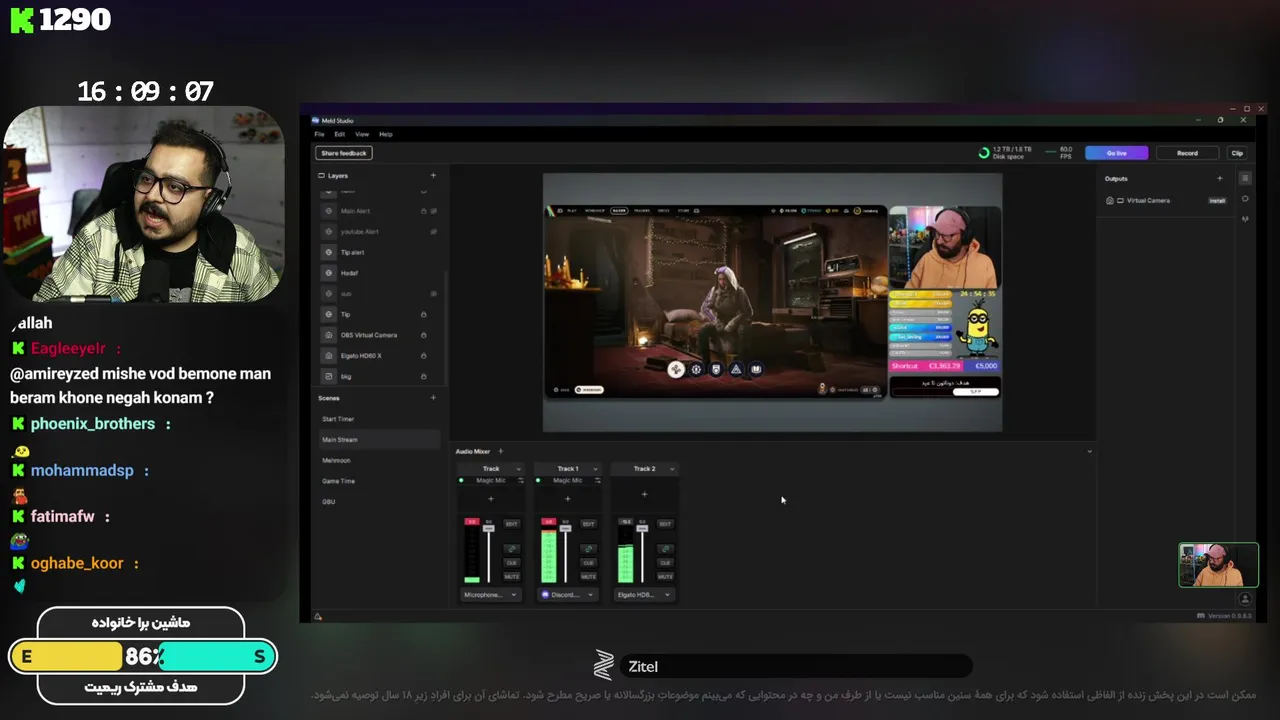The height and width of the screenshot is (720, 1280).
Task: Add a new output in Outputs panel
Action: coord(1219,178)
